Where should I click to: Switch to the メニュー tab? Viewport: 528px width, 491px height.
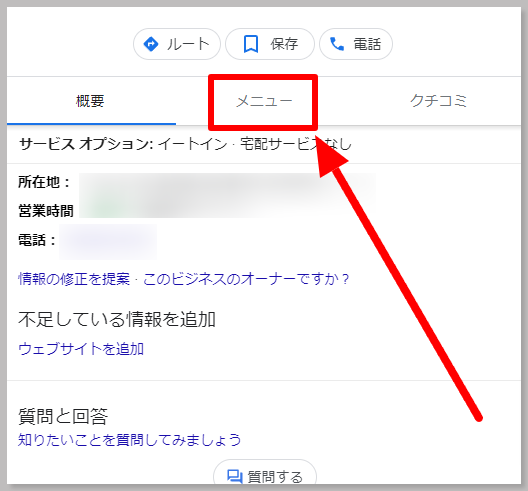(x=264, y=101)
